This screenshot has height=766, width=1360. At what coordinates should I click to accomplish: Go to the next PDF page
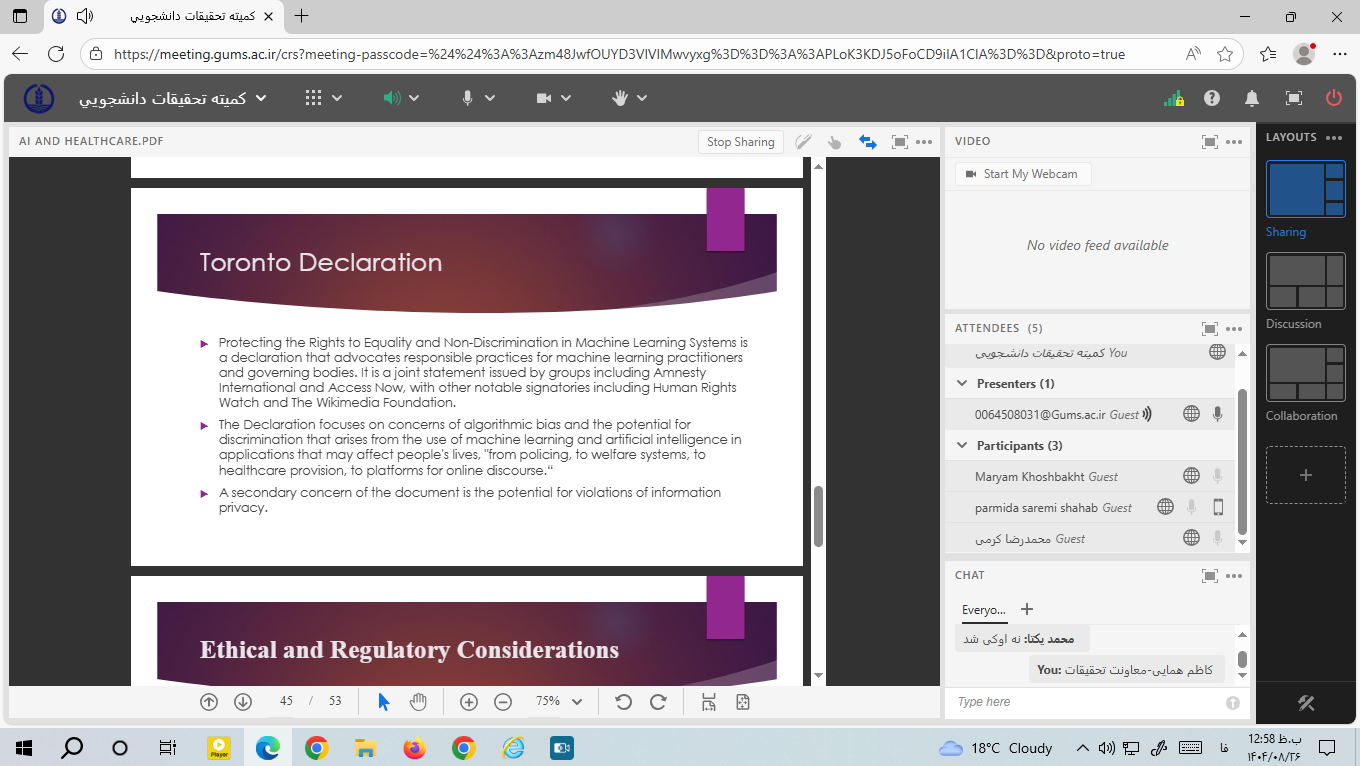click(243, 702)
